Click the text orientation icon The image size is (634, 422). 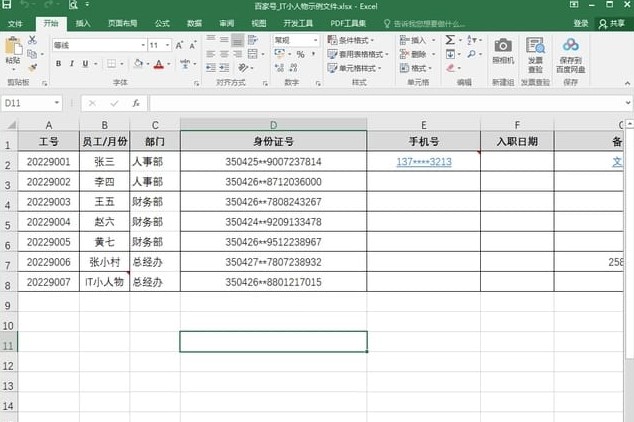click(x=243, y=68)
